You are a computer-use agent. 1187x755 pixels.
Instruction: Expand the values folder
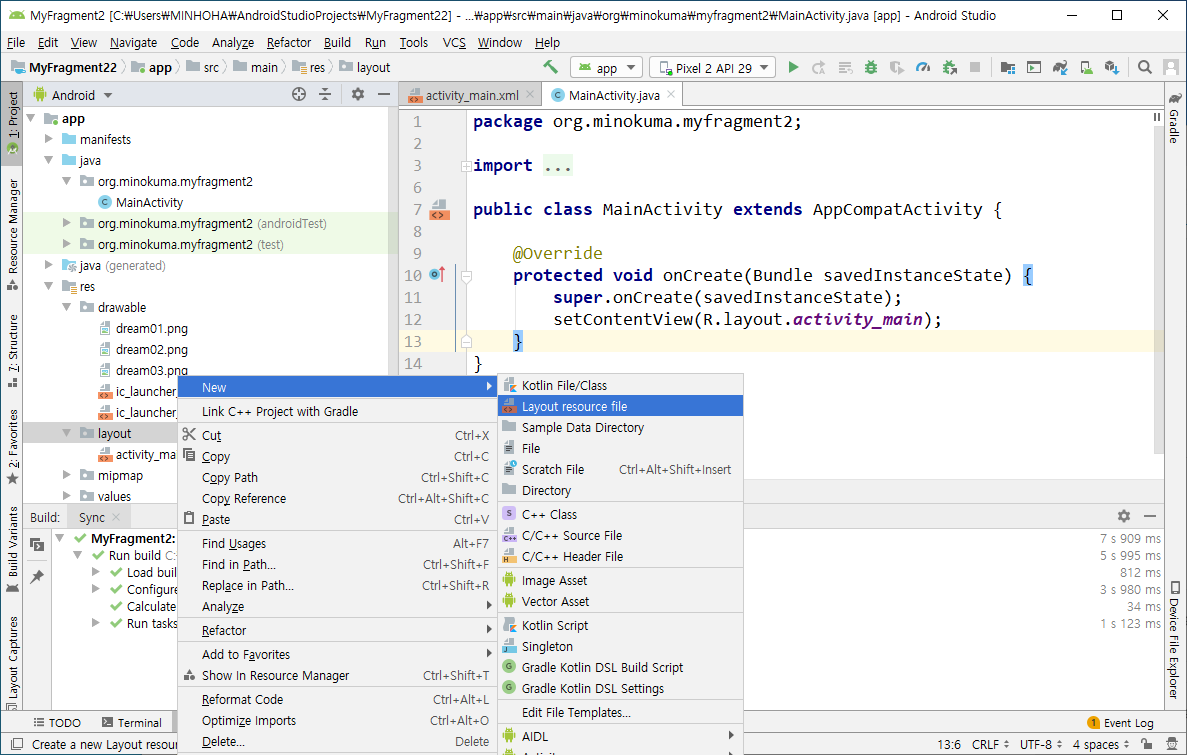[67, 497]
